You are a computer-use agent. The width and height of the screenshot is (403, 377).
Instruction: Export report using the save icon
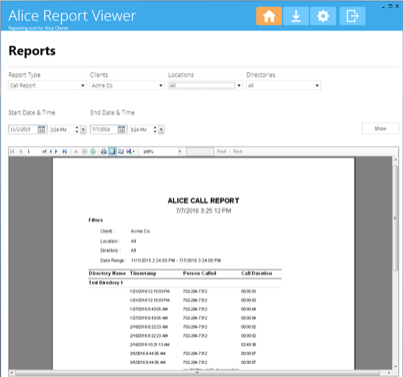tap(130, 151)
